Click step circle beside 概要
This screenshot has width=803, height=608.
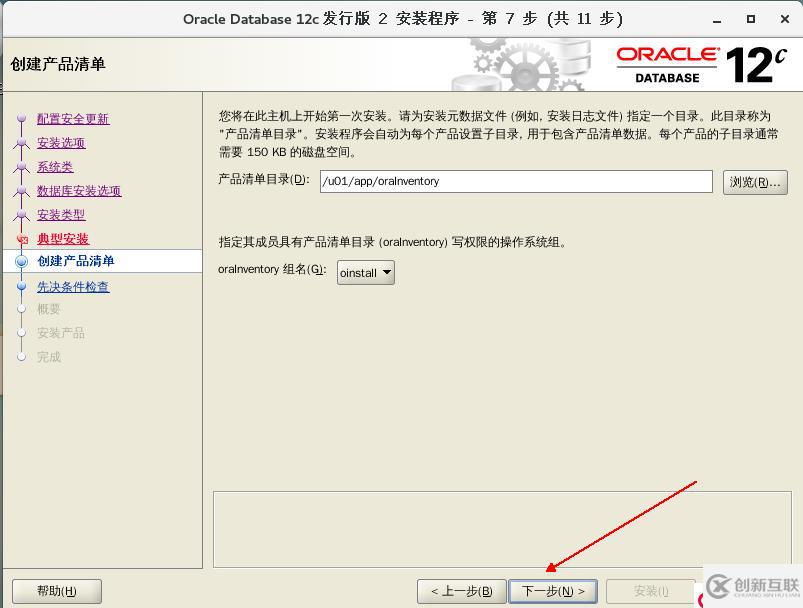[22, 309]
